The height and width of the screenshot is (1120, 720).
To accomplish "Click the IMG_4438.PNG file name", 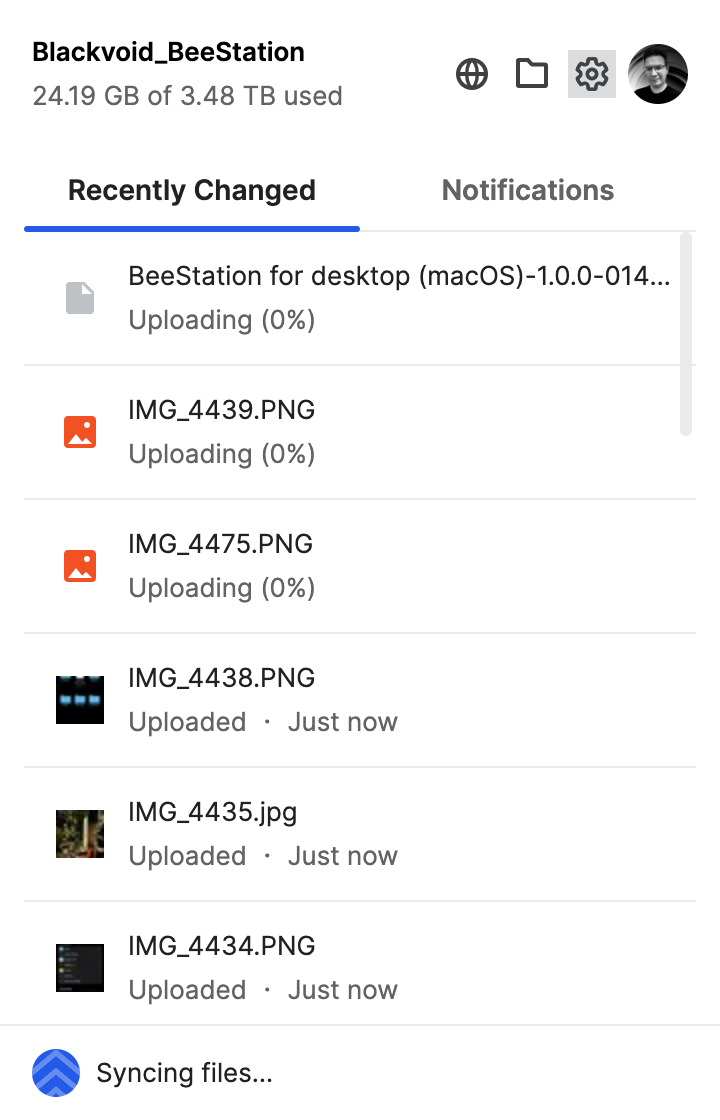I will [x=221, y=678].
